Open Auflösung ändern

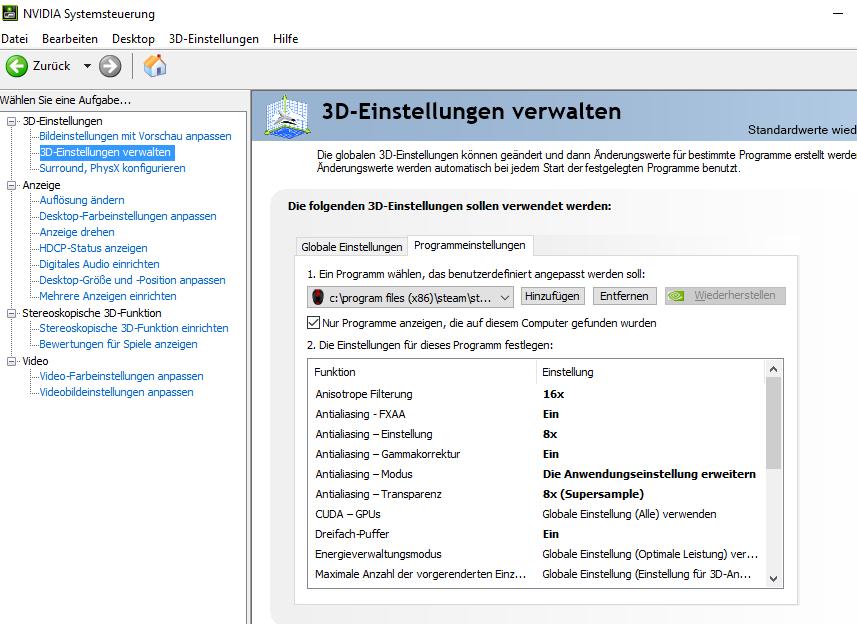(x=81, y=200)
